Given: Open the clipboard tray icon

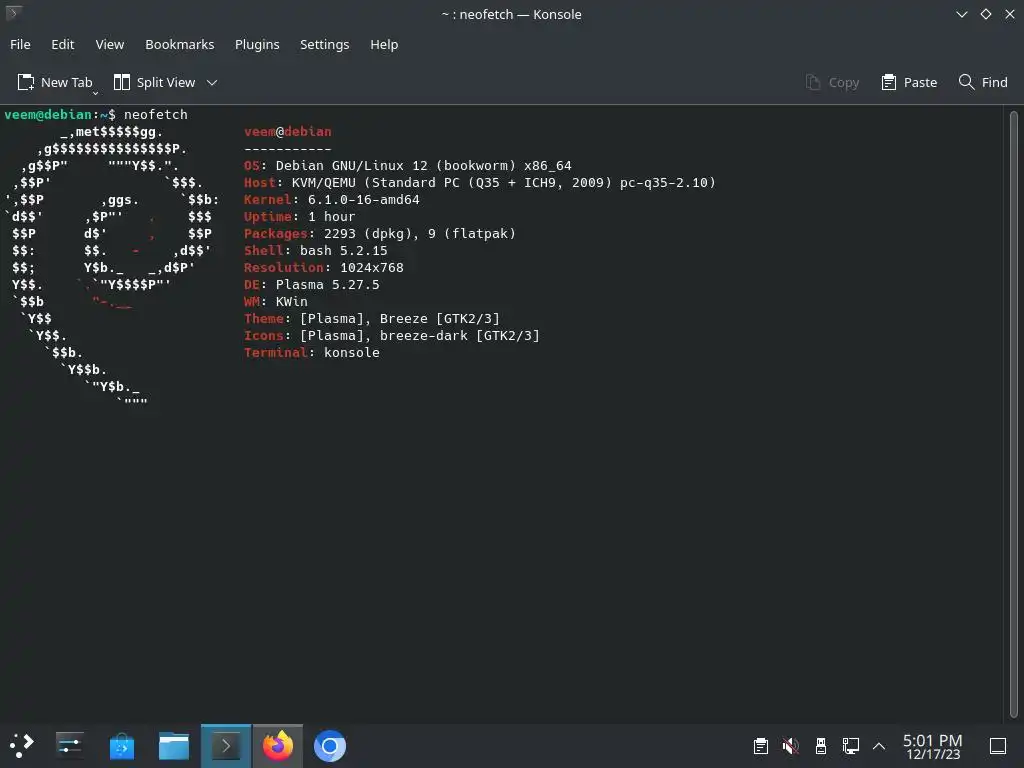Looking at the screenshot, I should pyautogui.click(x=761, y=746).
